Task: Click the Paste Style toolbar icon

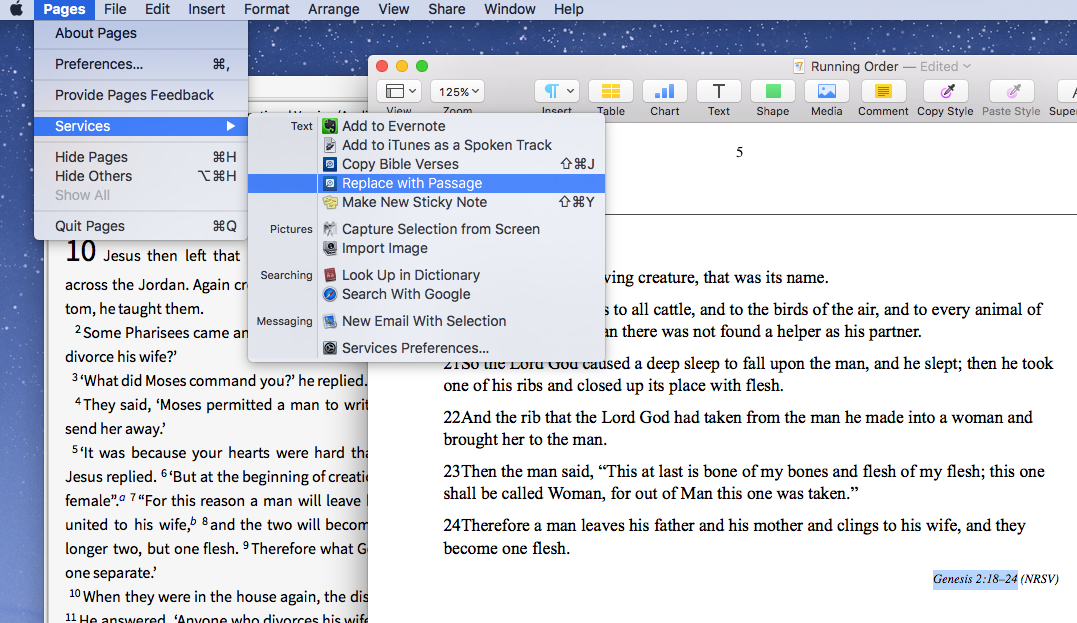Action: point(1011,91)
